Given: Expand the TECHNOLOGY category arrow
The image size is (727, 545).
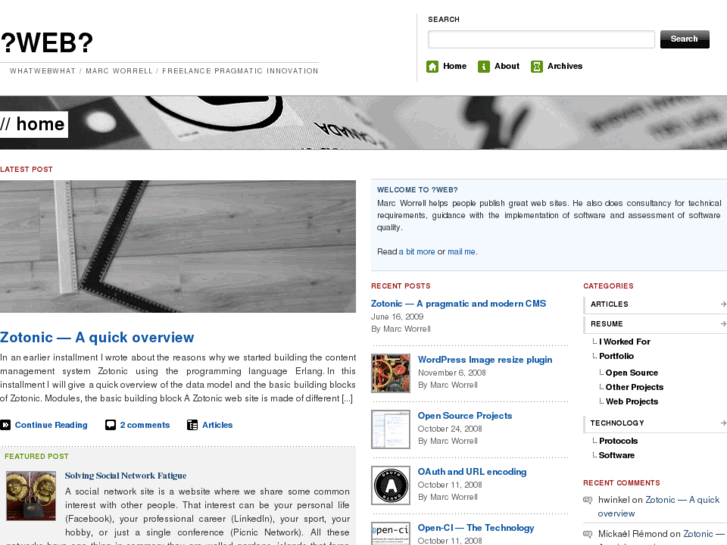Looking at the screenshot, I should (723, 423).
